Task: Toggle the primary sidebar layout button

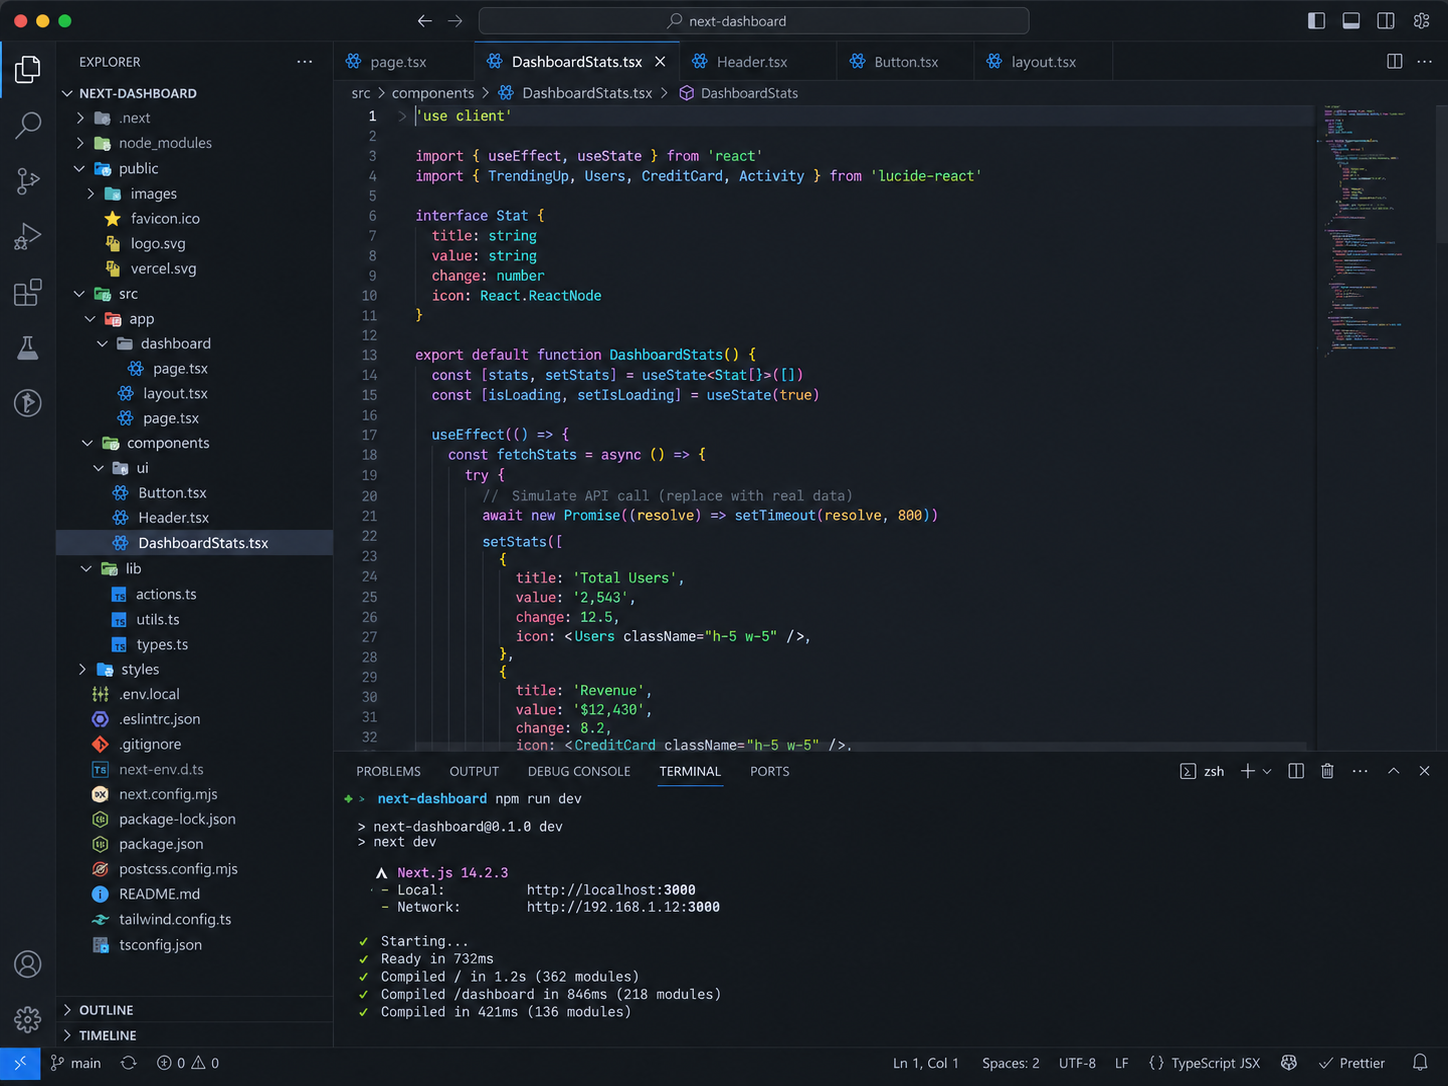Action: click(x=1317, y=21)
